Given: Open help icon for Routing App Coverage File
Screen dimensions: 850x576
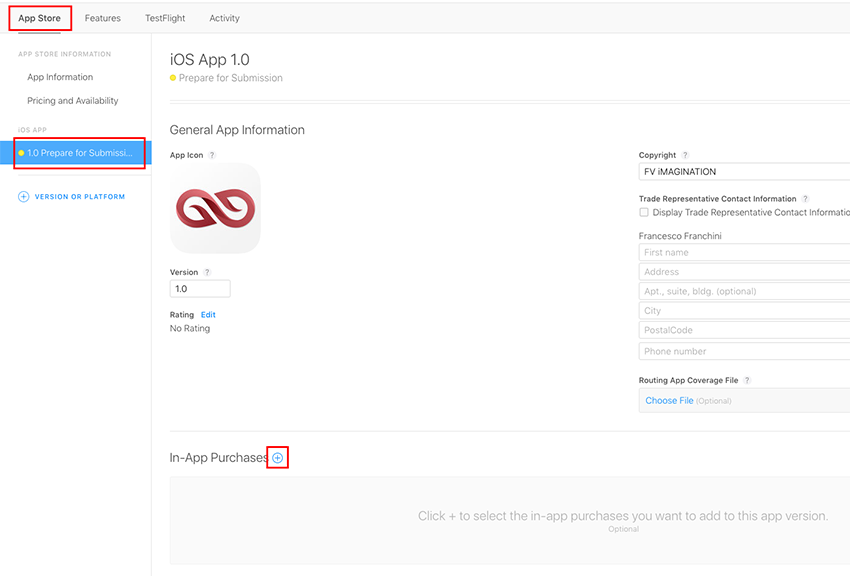Looking at the screenshot, I should pos(747,380).
